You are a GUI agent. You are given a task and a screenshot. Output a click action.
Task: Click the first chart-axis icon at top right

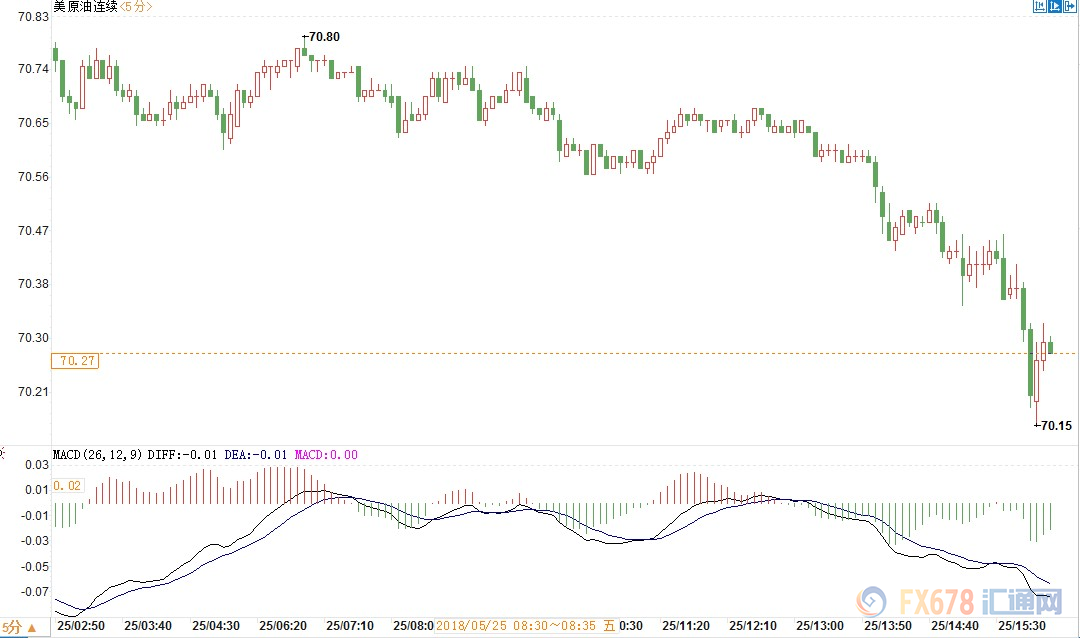pyautogui.click(x=1040, y=7)
